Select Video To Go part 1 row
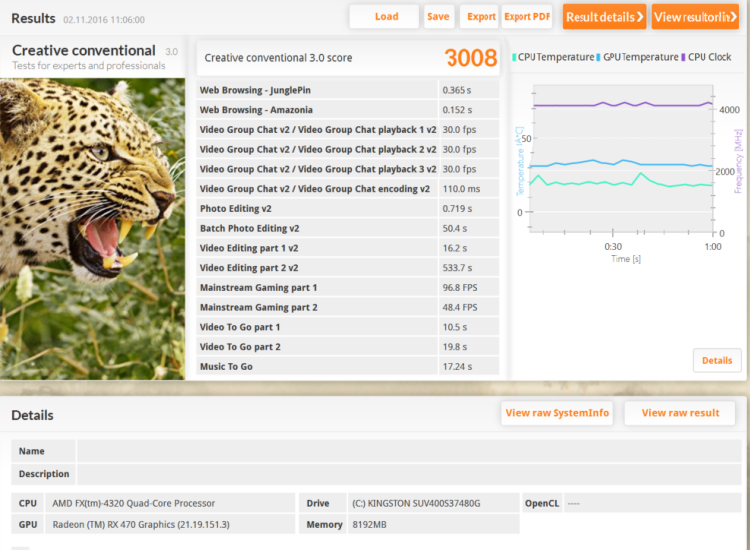This screenshot has width=750, height=550. [x=348, y=327]
